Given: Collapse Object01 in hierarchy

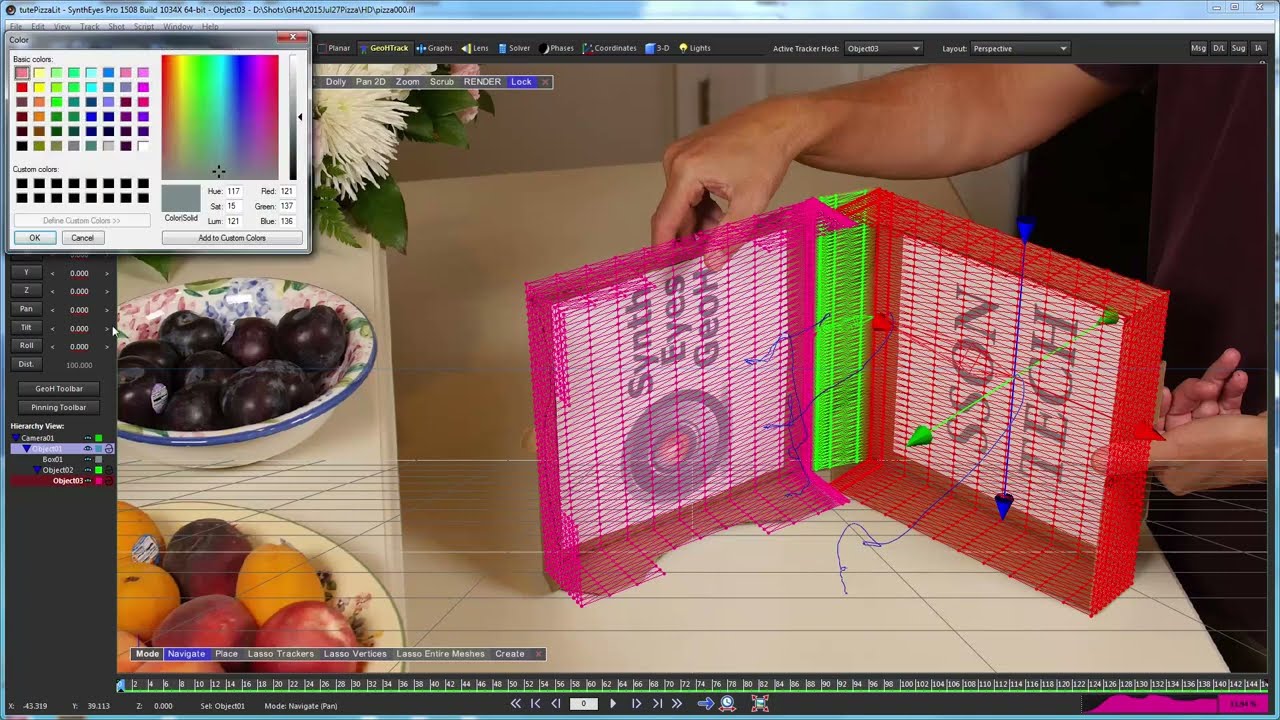Looking at the screenshot, I should click(27, 449).
